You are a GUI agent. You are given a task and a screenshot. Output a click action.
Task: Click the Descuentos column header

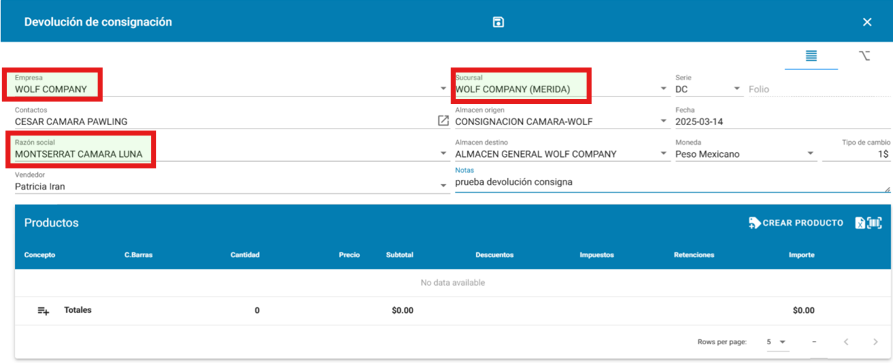pos(494,255)
